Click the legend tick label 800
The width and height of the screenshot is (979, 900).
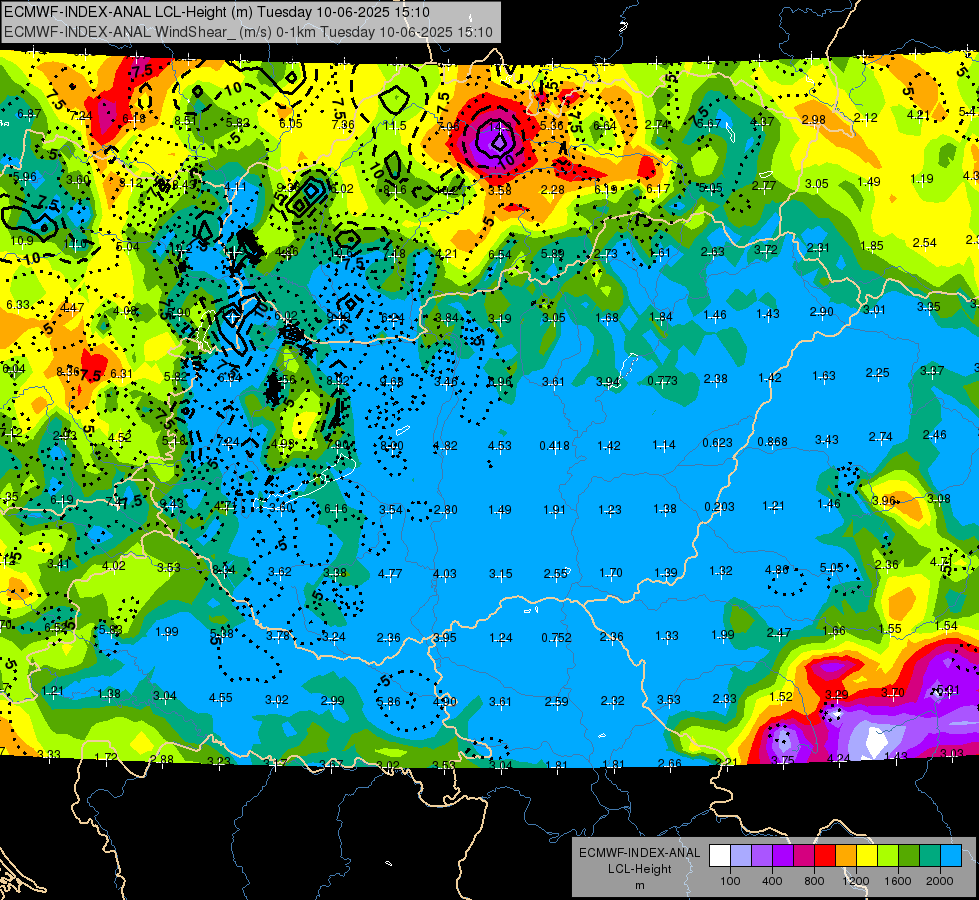click(814, 881)
